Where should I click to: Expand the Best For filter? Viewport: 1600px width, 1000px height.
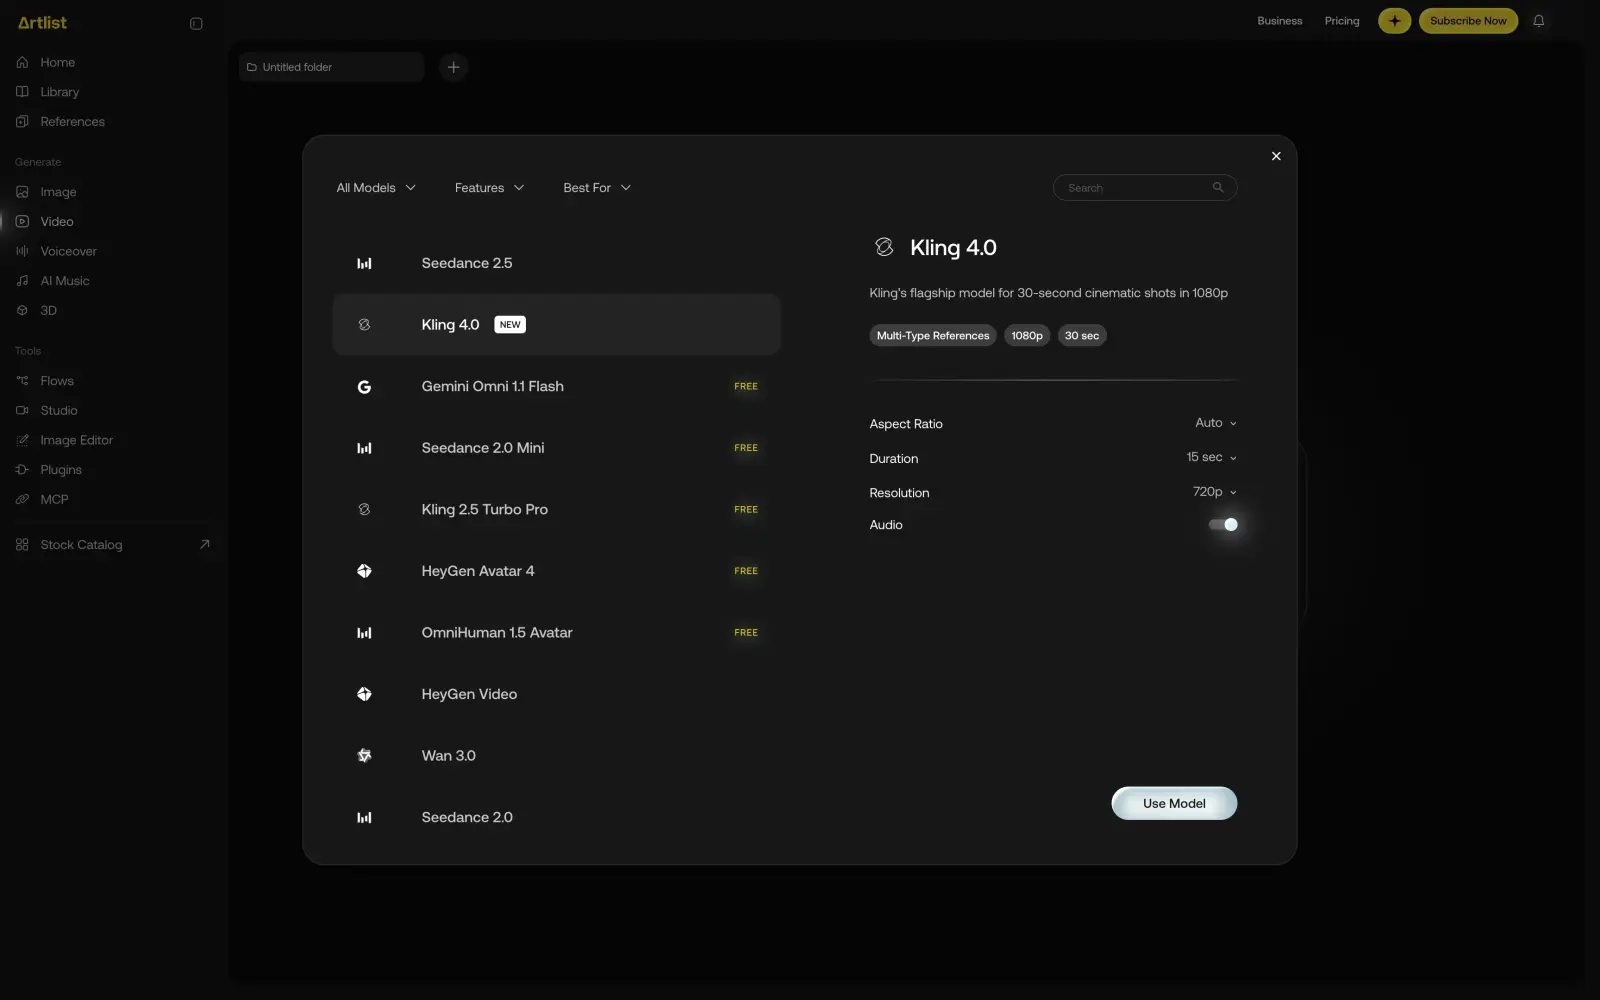(x=597, y=188)
